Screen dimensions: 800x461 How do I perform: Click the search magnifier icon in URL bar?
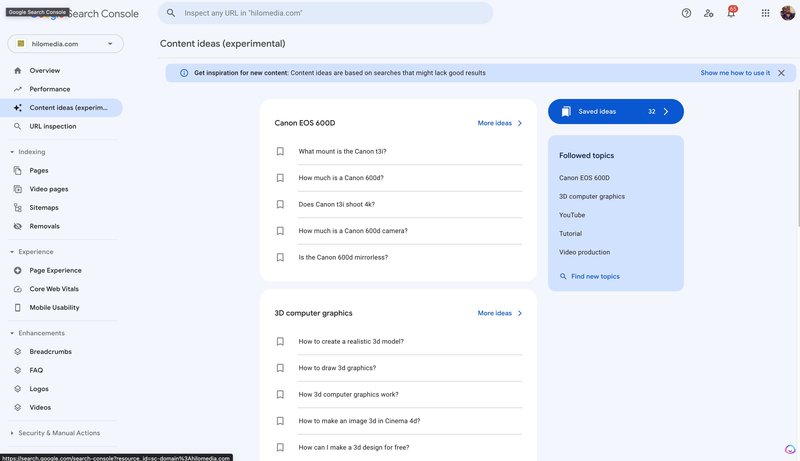coord(171,13)
